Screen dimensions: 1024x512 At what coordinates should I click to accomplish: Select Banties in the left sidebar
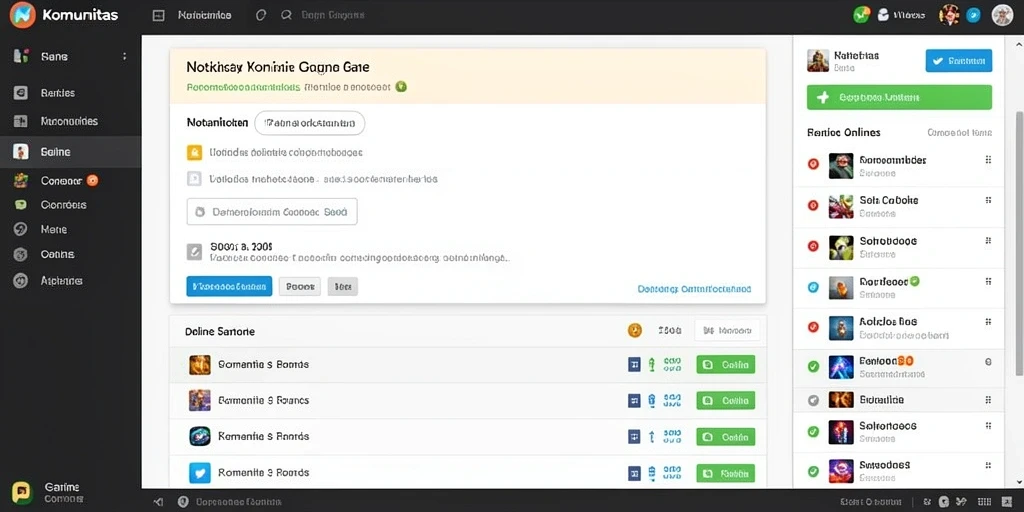pos(57,93)
